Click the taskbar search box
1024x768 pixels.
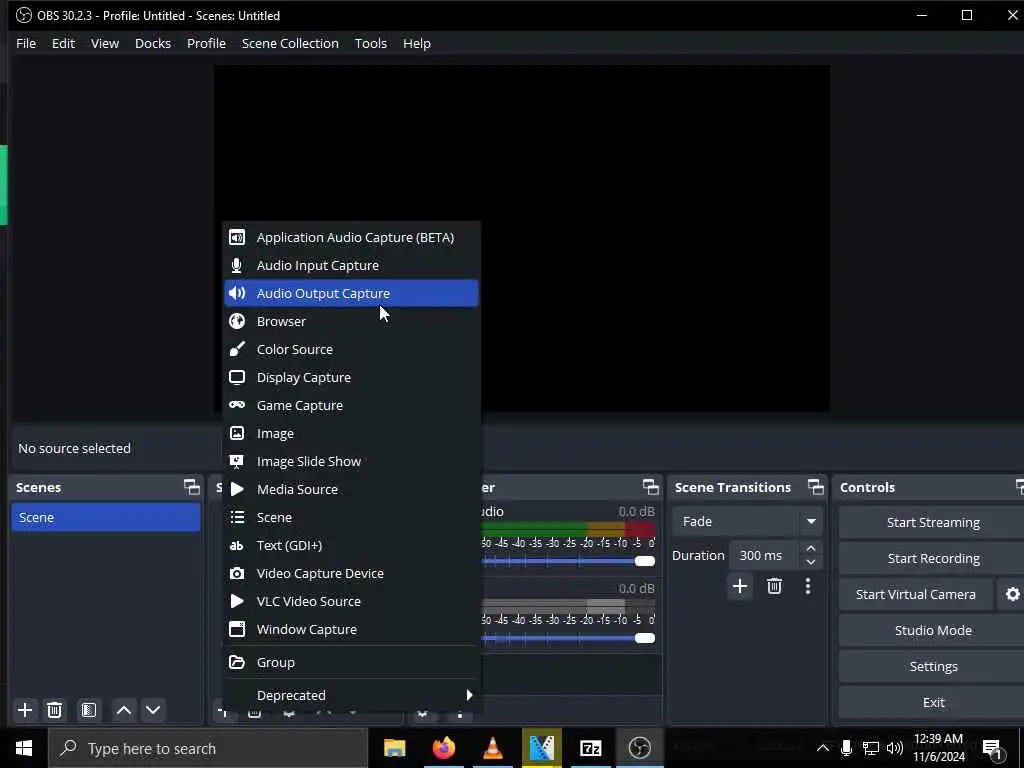(208, 748)
